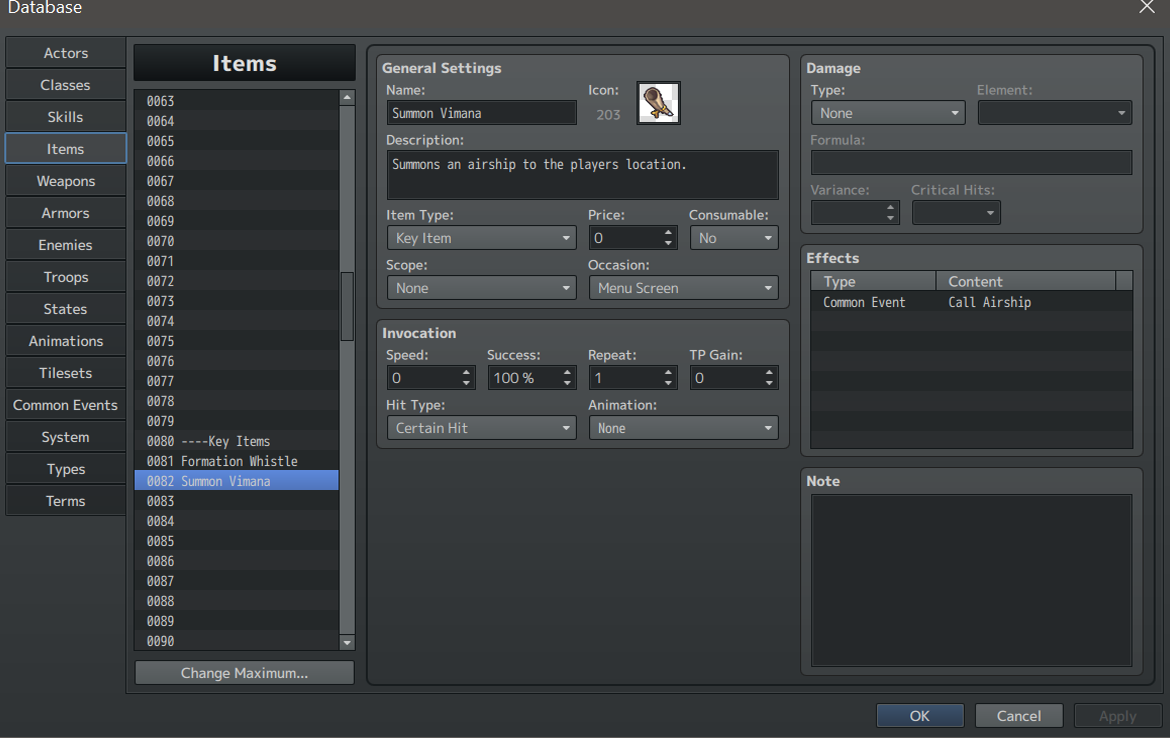Image resolution: width=1170 pixels, height=738 pixels.
Task: Click the Change Maximum button
Action: point(244,673)
